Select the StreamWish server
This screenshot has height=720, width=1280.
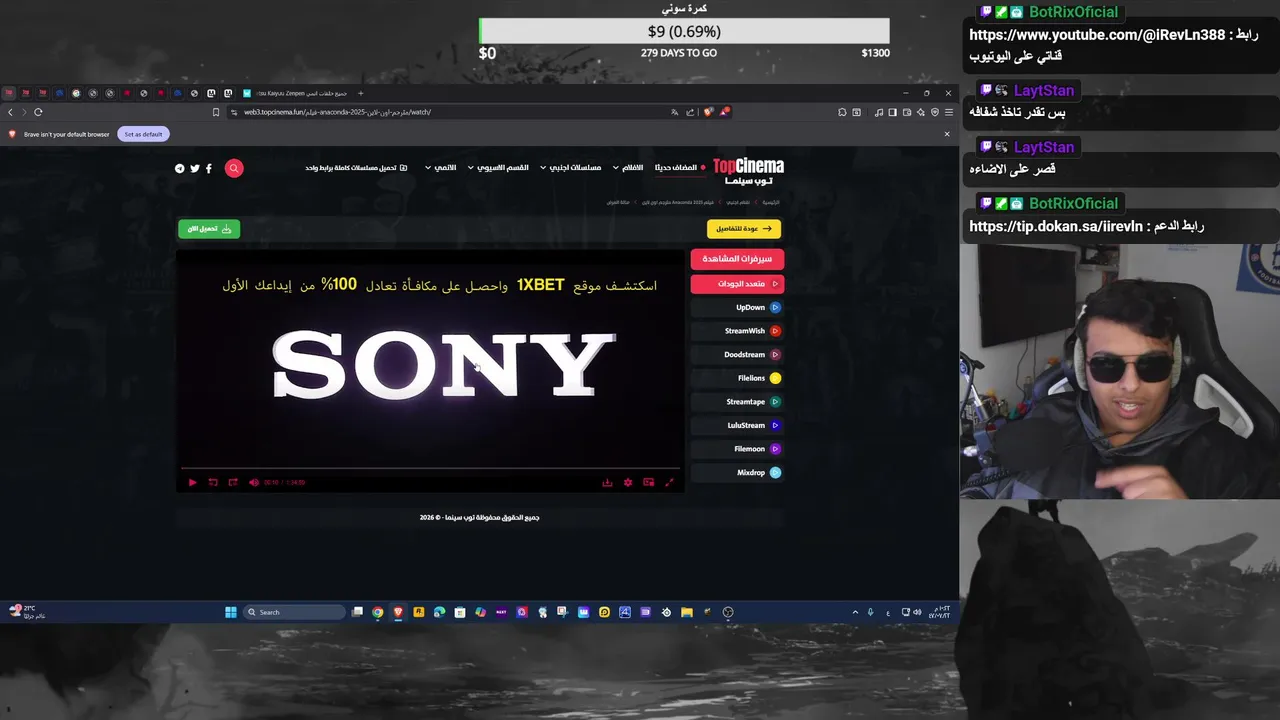[737, 331]
